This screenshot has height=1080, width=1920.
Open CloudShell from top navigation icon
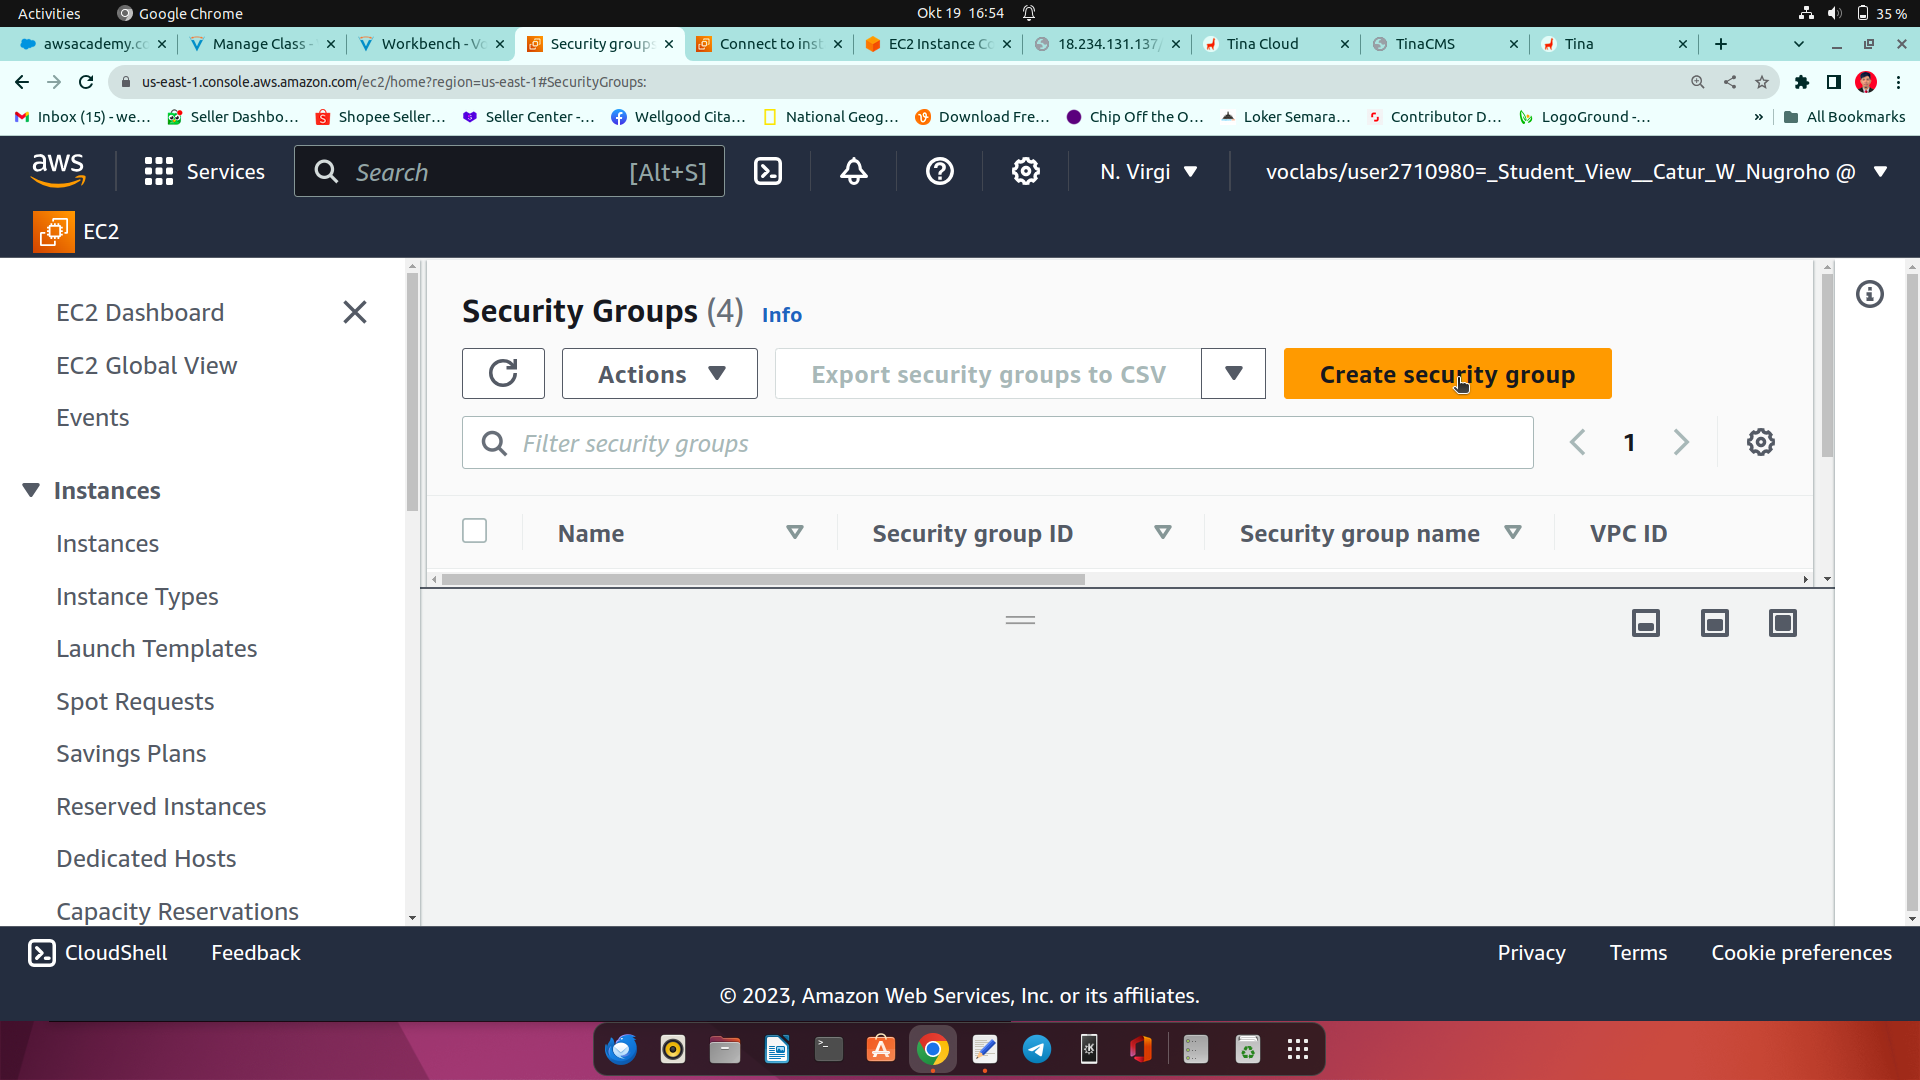(767, 172)
